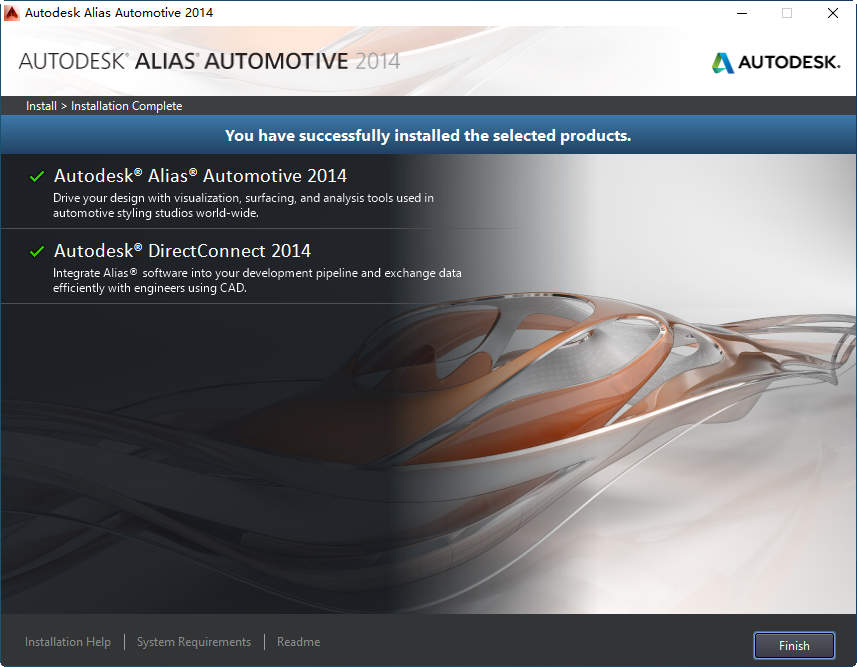Minimize the installer window

742,13
